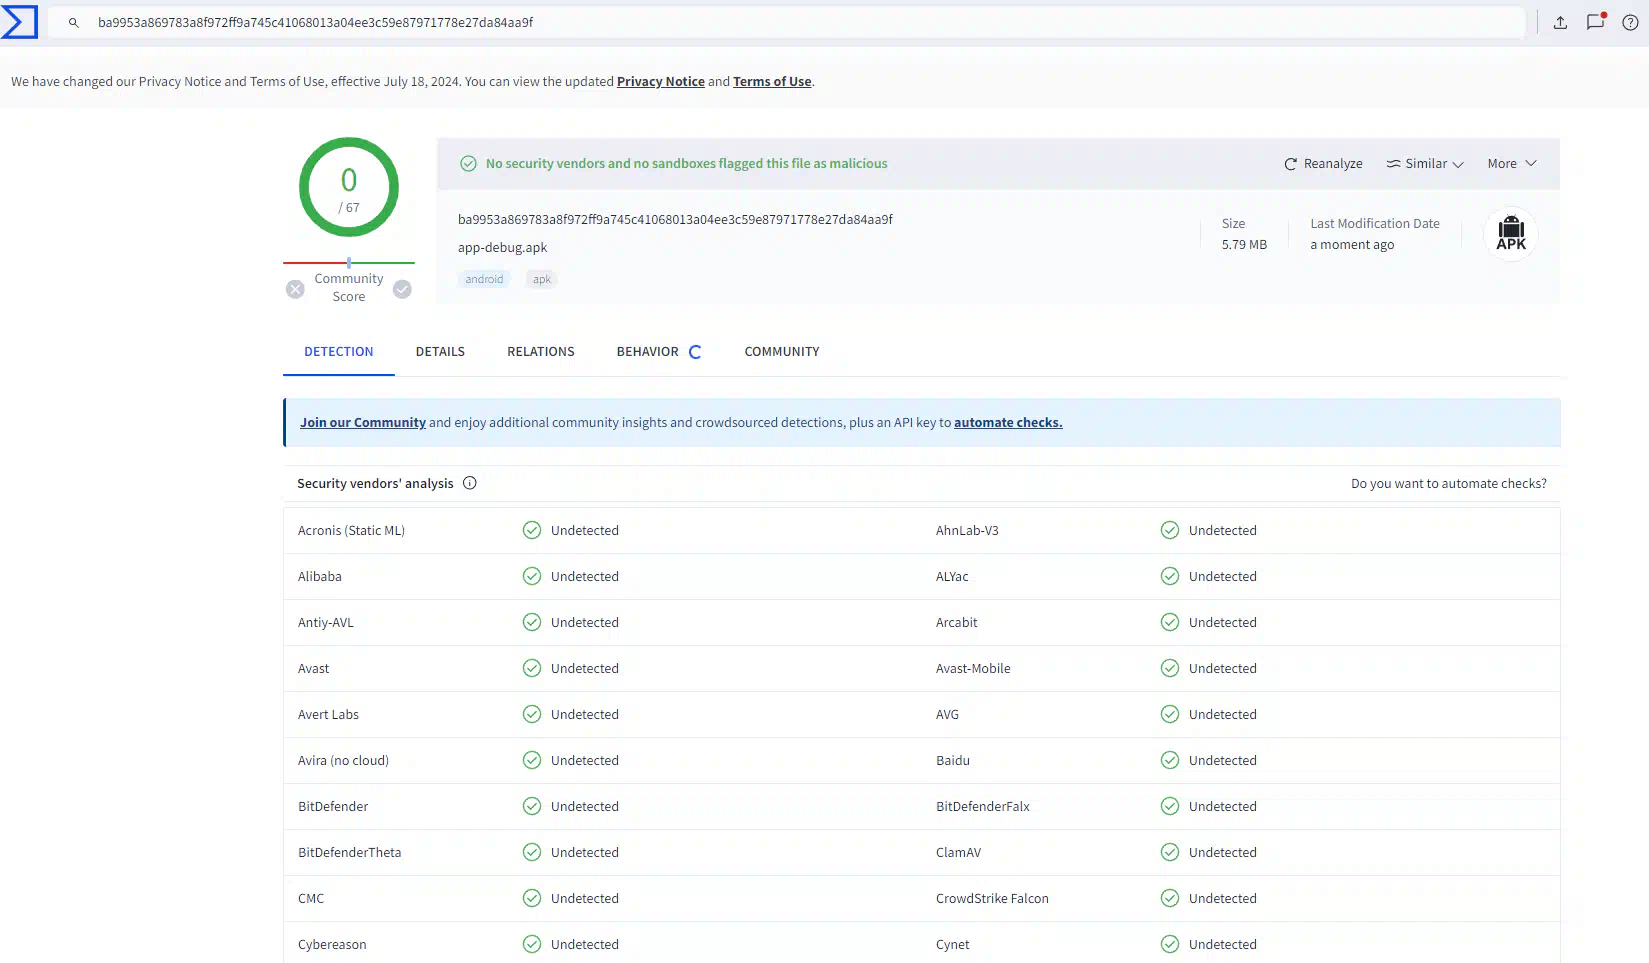Click CrowdStrike Falcon undetected check icon
The height and width of the screenshot is (963, 1649).
[x=1170, y=898]
